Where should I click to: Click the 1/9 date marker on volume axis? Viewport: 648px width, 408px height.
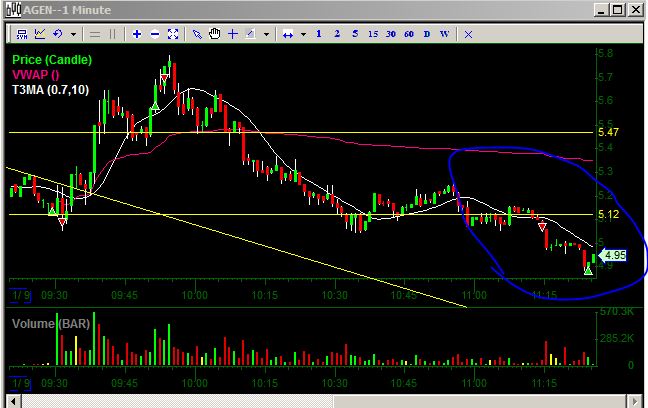tap(20, 383)
